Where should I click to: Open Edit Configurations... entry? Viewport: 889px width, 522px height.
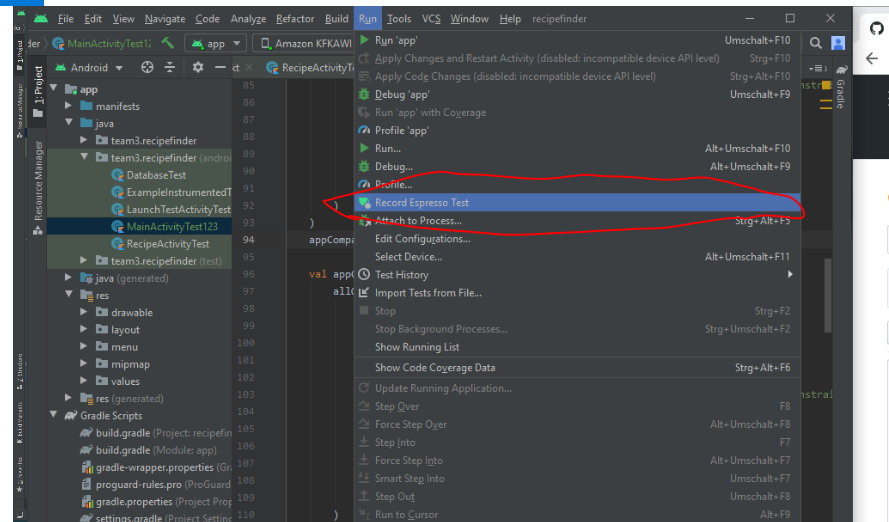pos(577,239)
